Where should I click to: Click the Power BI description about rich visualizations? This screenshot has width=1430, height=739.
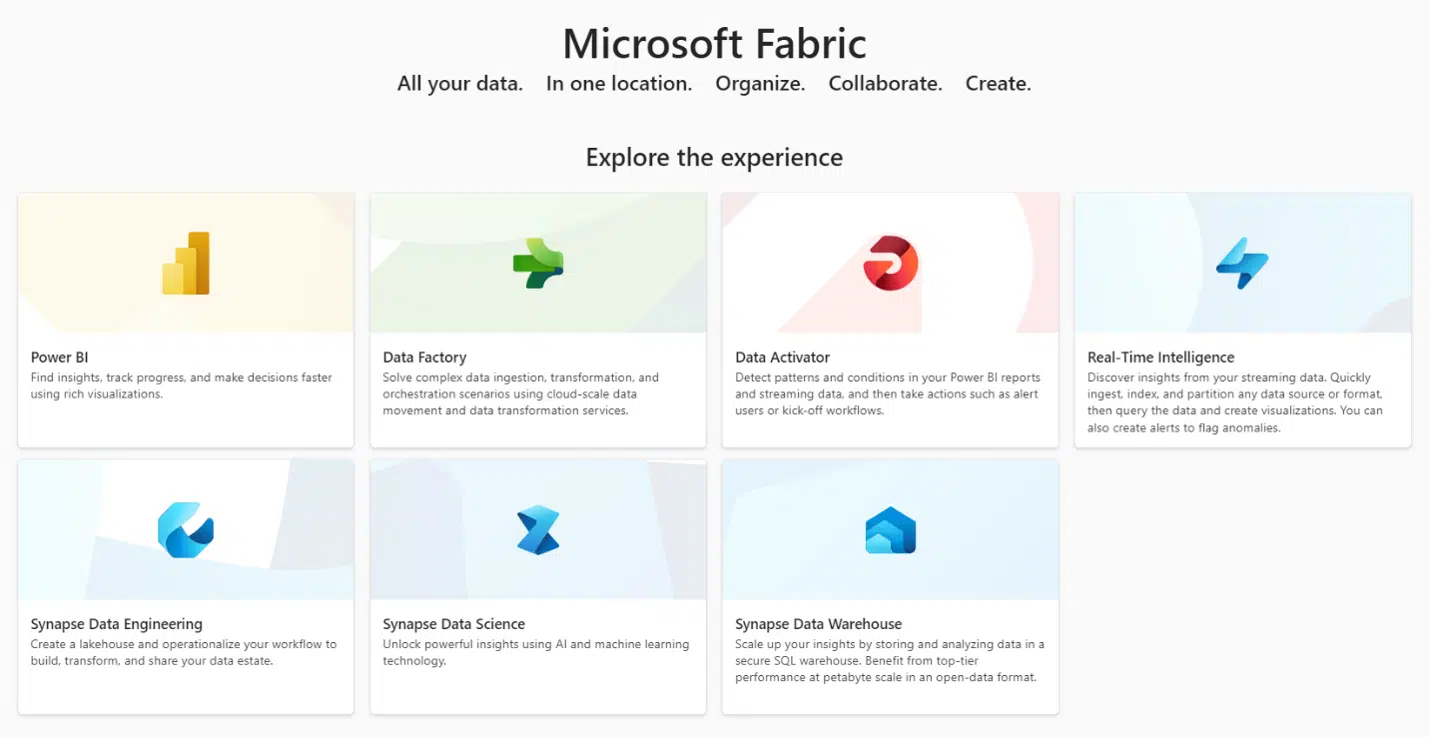181,386
